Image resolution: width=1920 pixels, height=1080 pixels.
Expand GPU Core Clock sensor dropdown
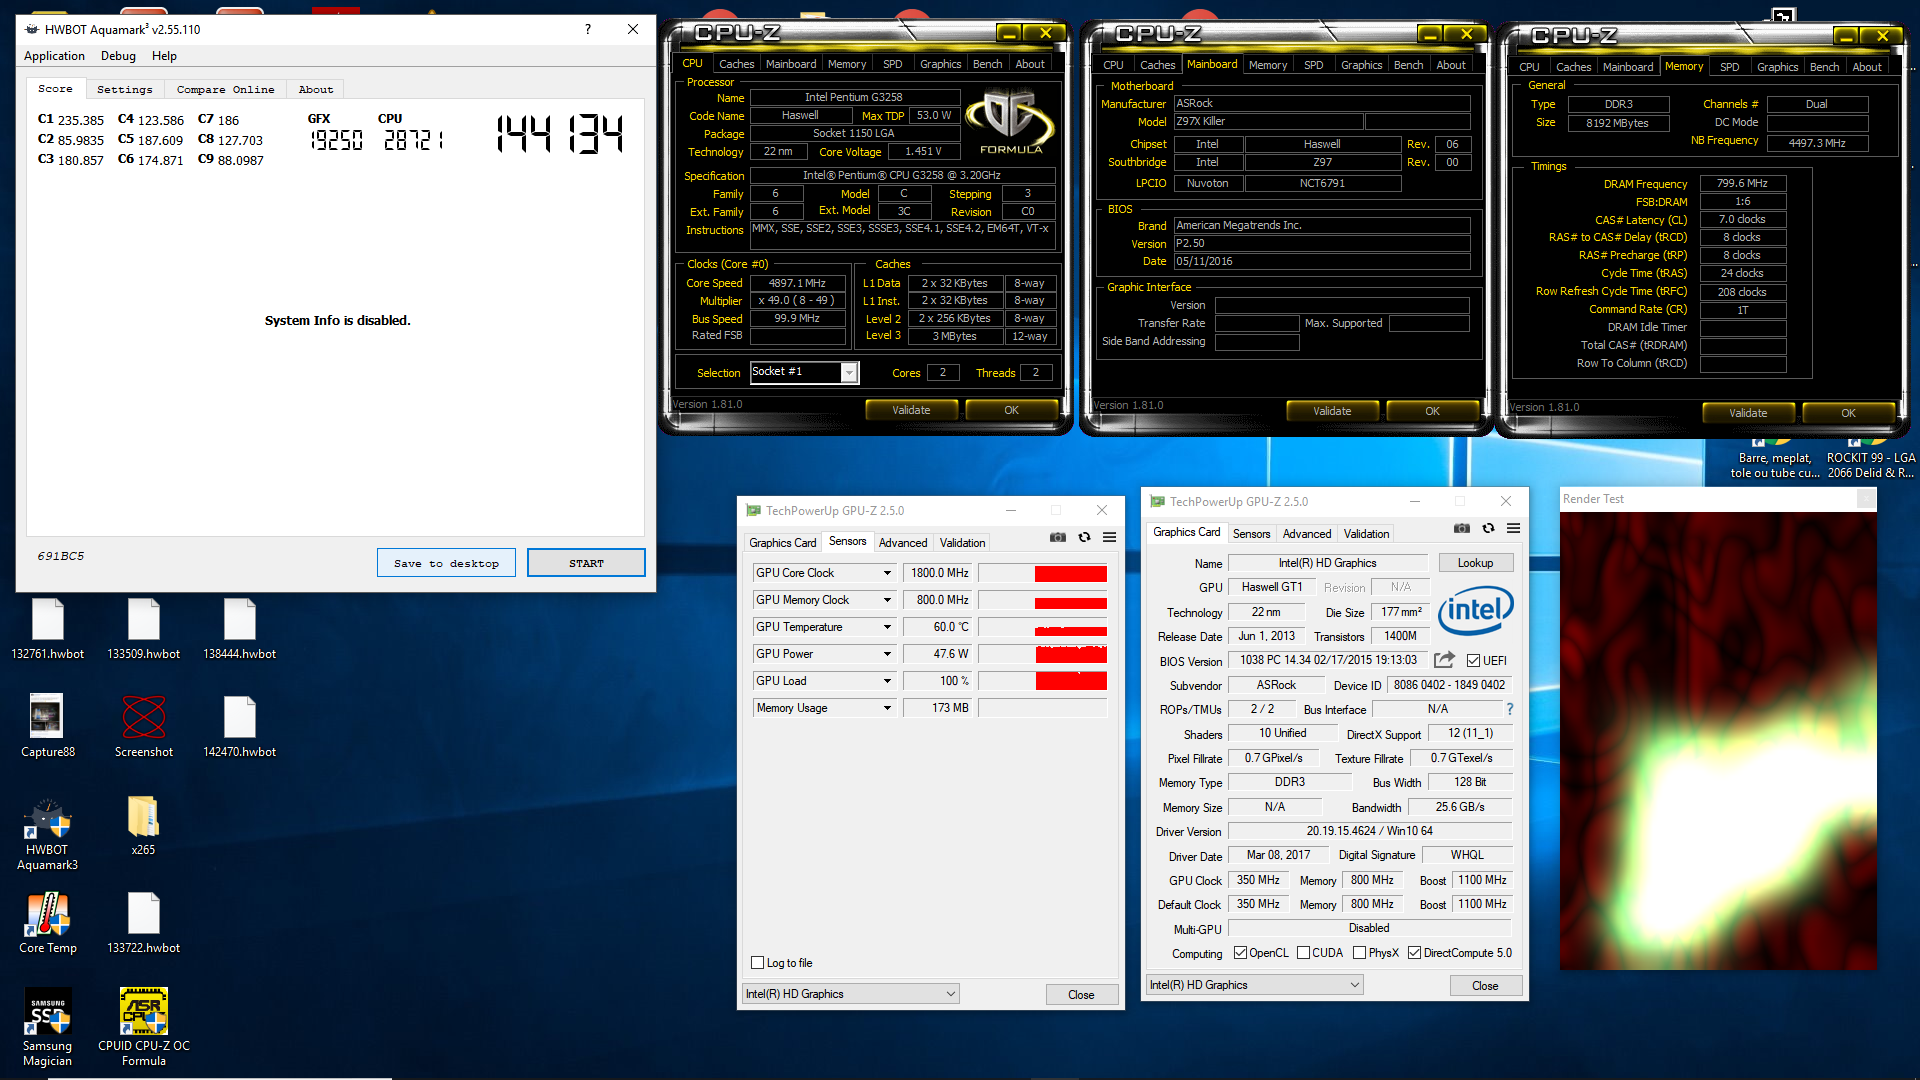click(887, 573)
